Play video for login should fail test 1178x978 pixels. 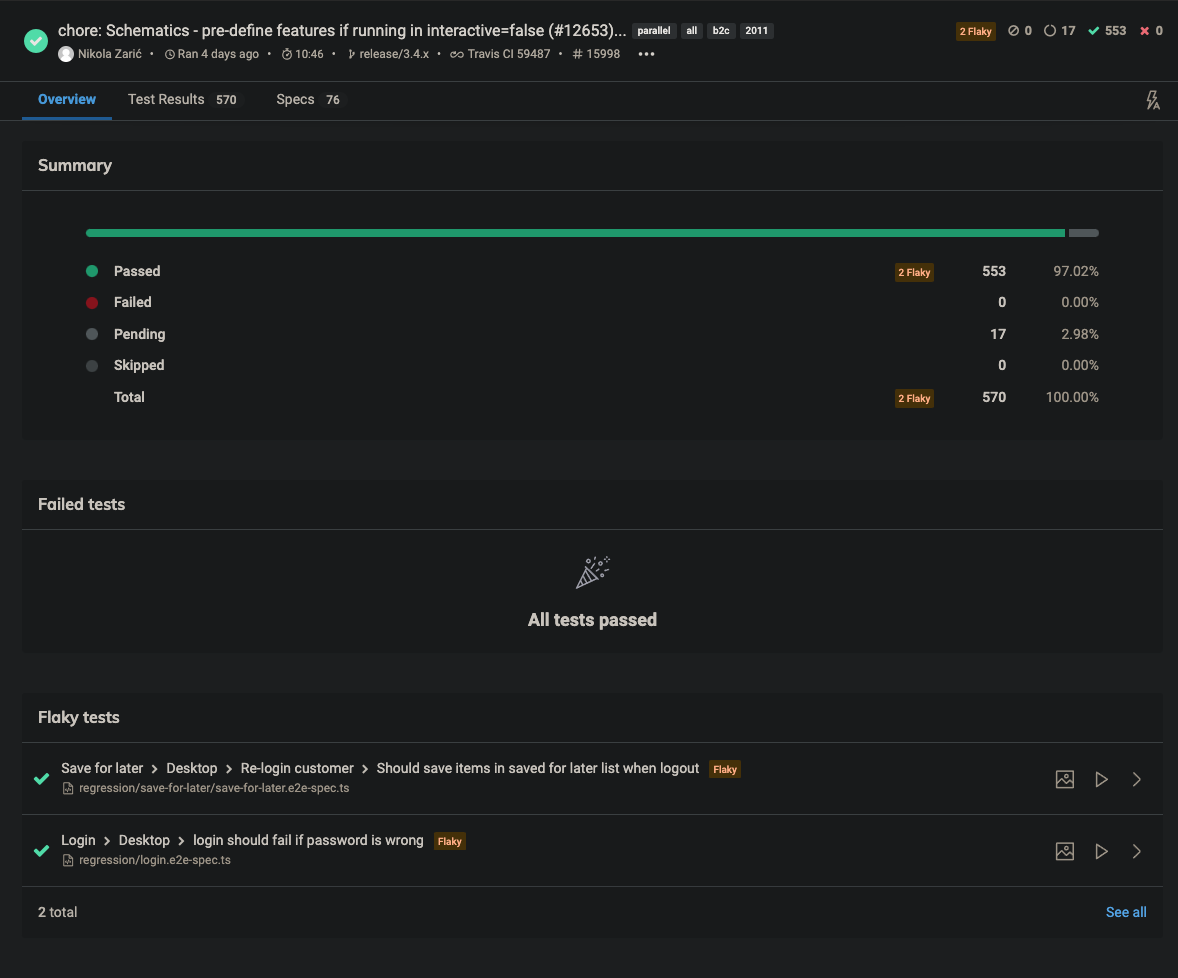coord(1101,852)
